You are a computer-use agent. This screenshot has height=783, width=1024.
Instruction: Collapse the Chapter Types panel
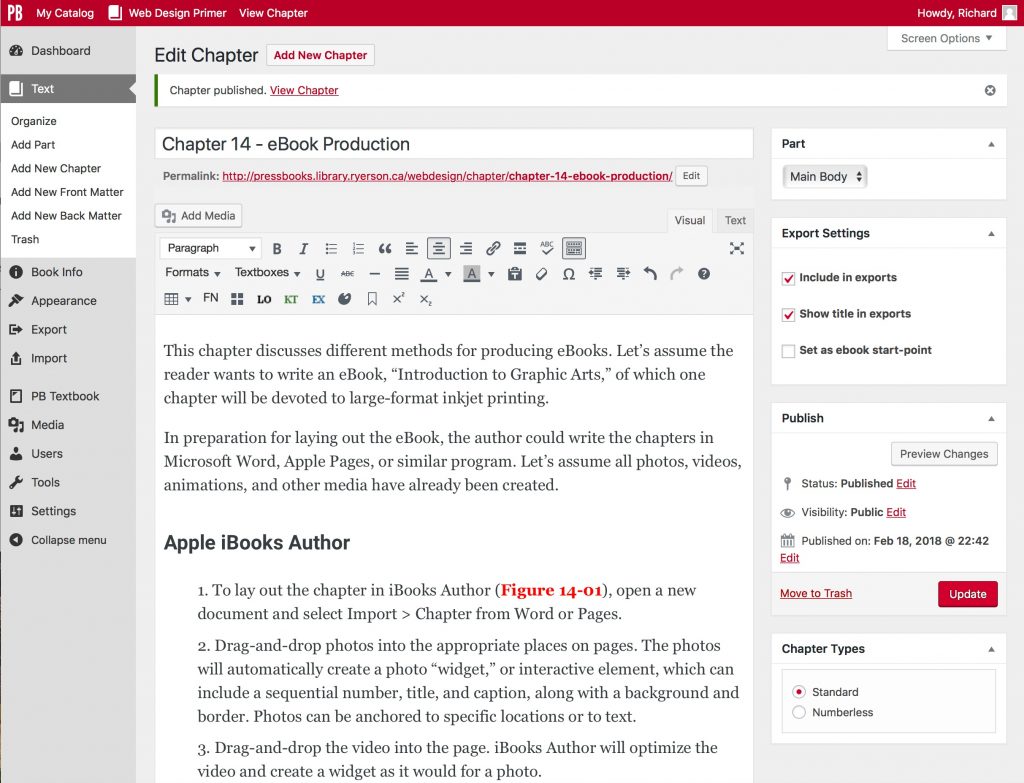pos(991,649)
